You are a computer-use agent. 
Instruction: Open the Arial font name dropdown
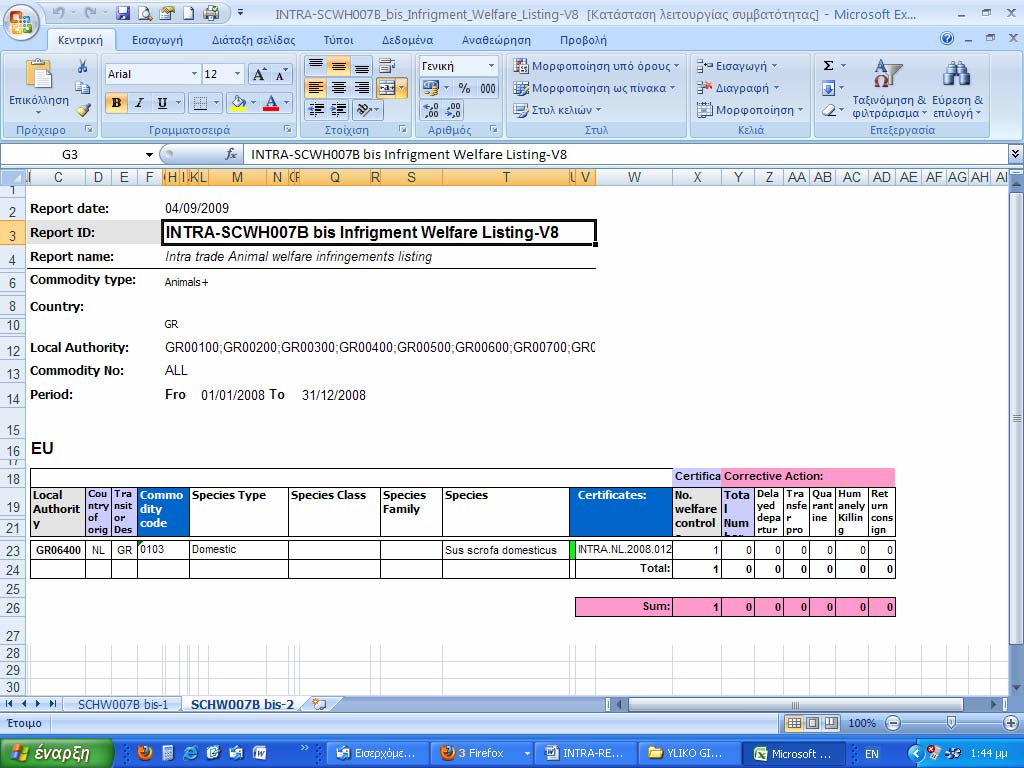pos(194,74)
